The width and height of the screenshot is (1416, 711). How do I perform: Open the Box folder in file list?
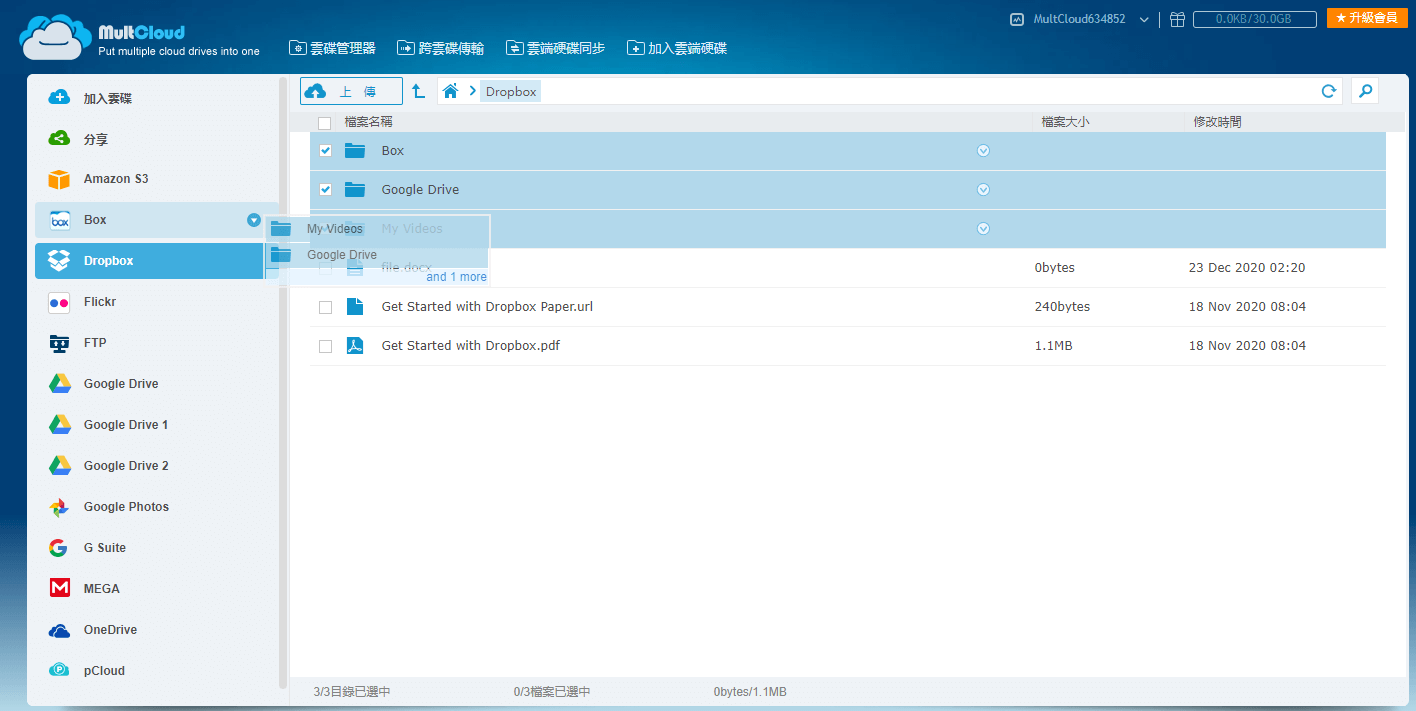point(393,151)
